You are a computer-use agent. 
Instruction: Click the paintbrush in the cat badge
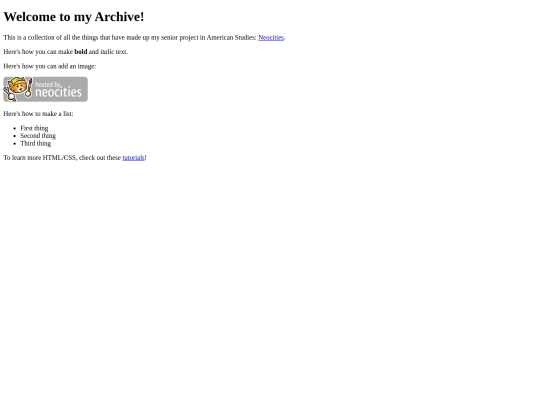coord(29,87)
